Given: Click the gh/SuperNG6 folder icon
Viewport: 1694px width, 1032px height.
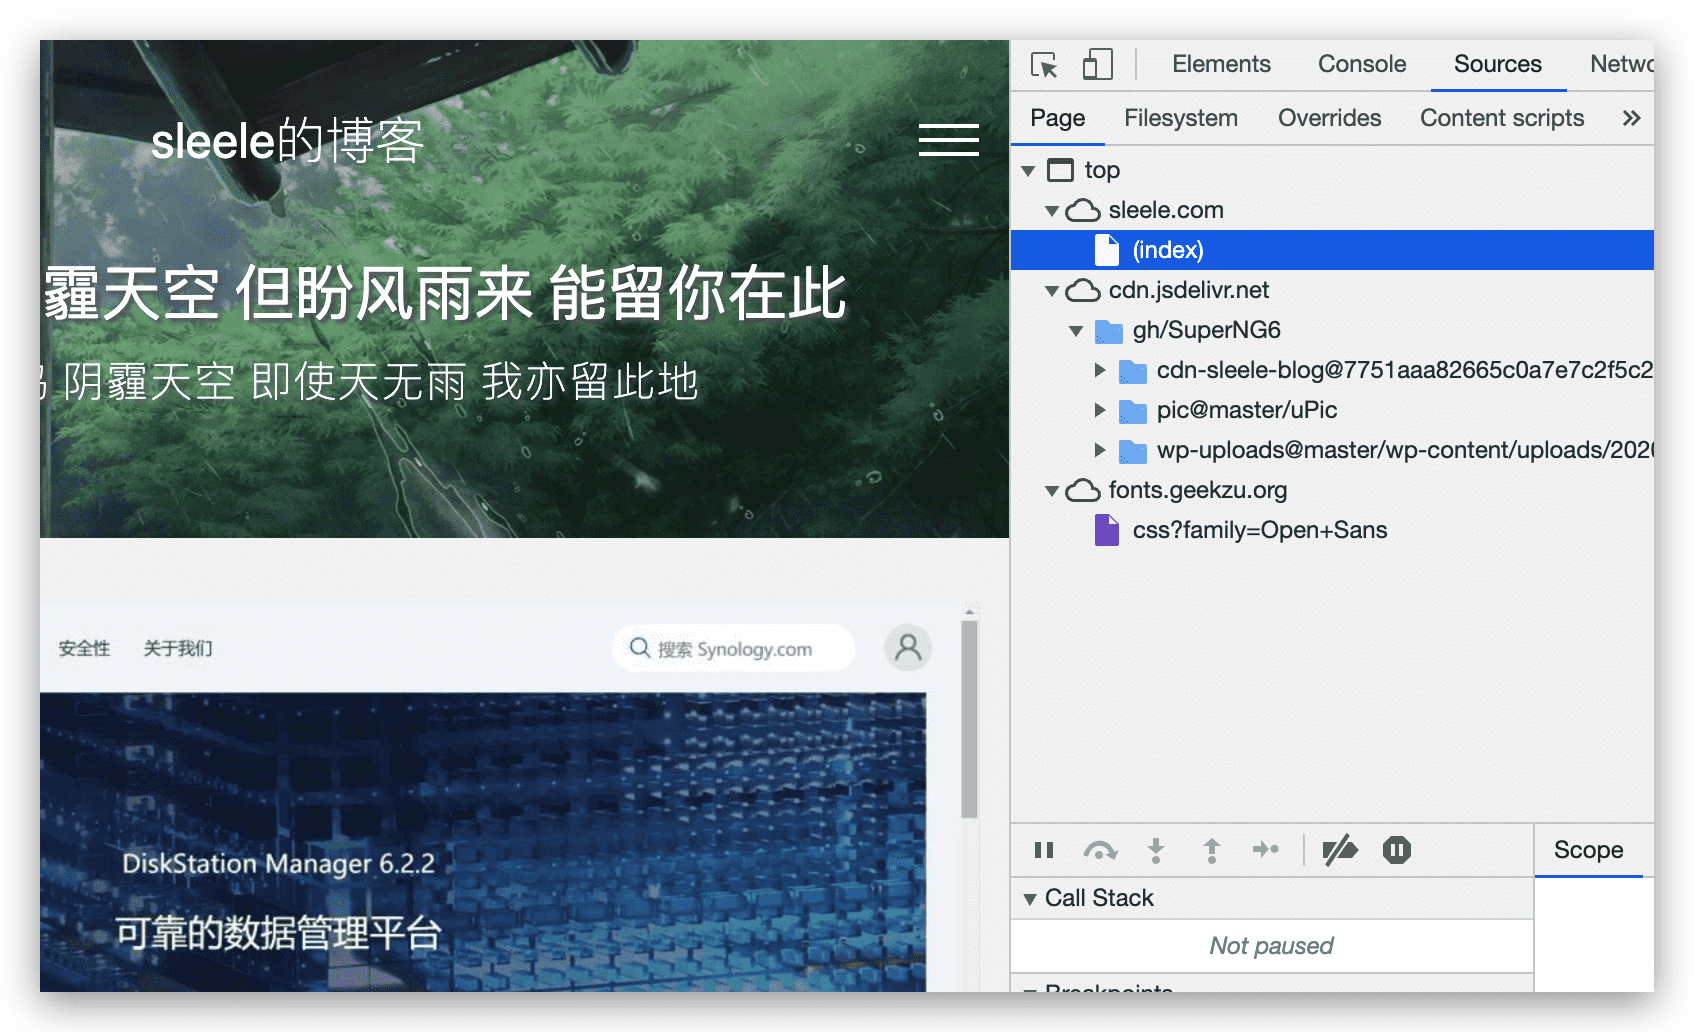Looking at the screenshot, I should (x=1108, y=331).
